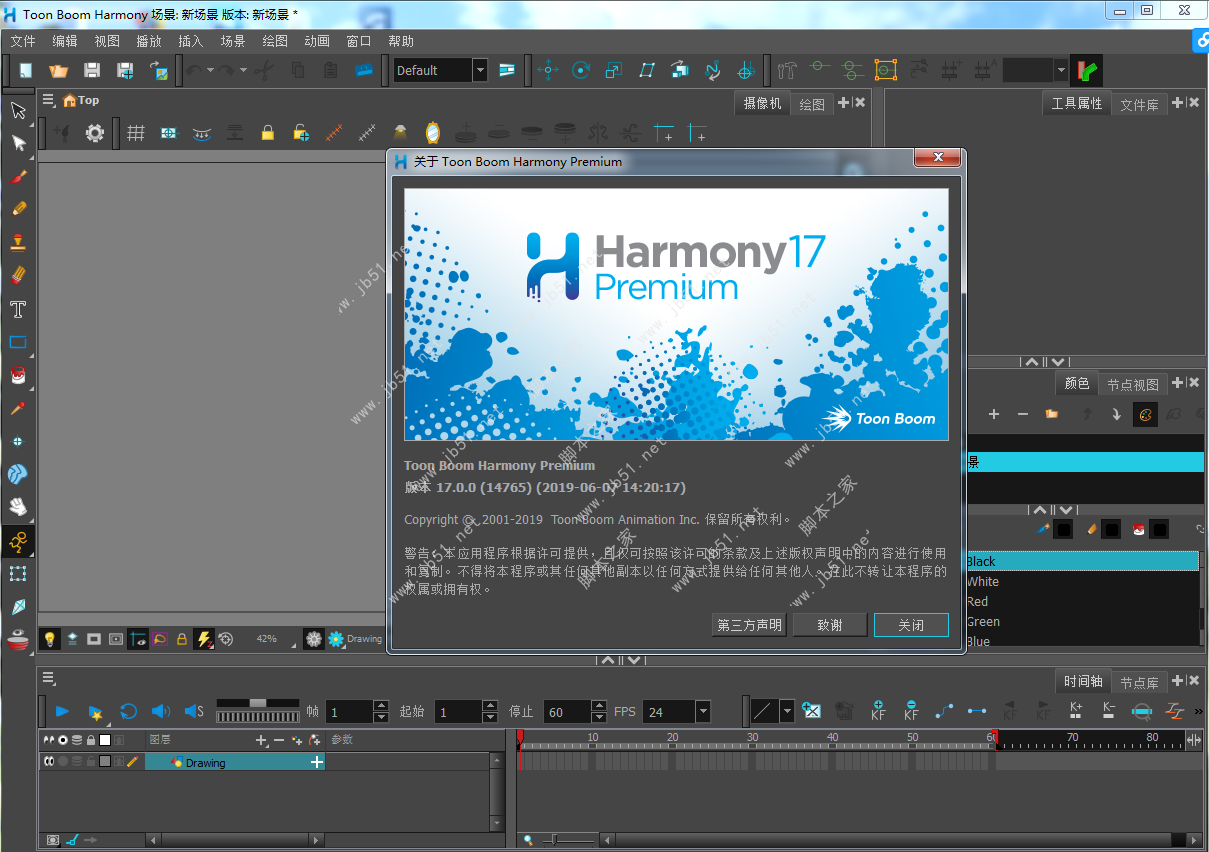Pick the Text tool
The image size is (1209, 852).
[x=18, y=309]
